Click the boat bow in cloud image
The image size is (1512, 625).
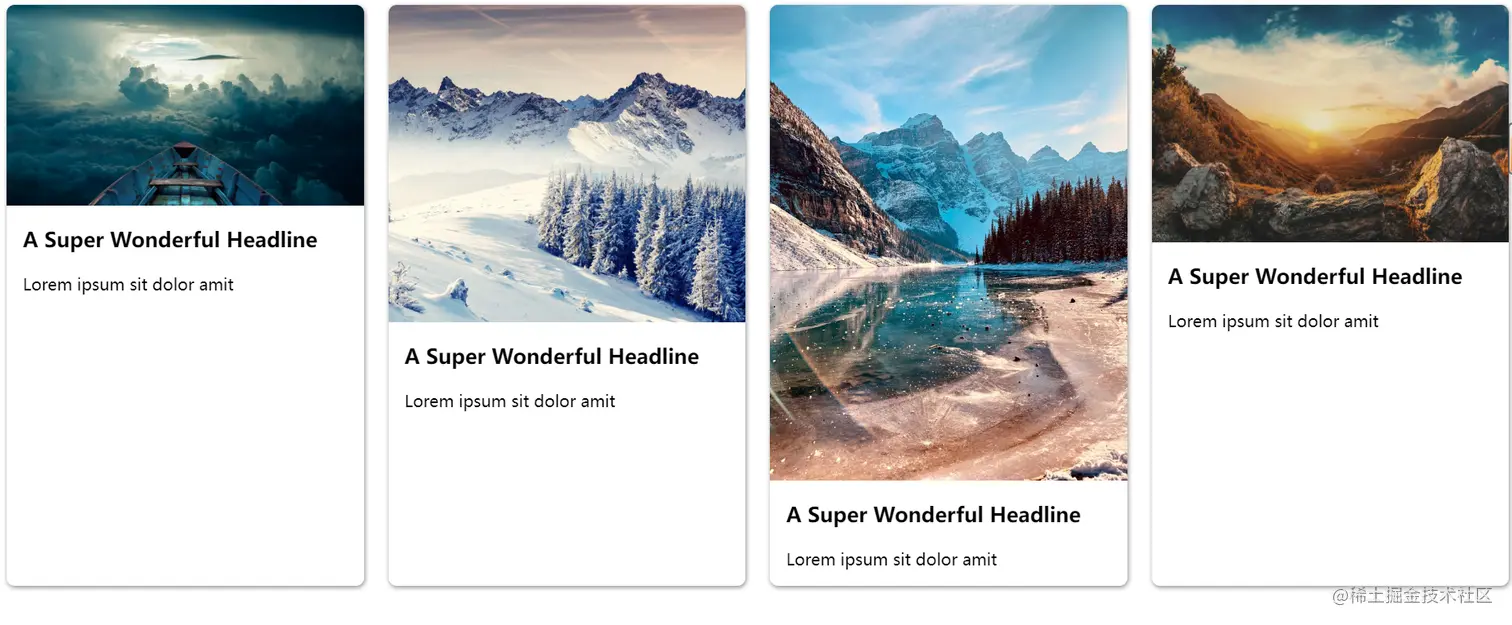pyautogui.click(x=185, y=176)
